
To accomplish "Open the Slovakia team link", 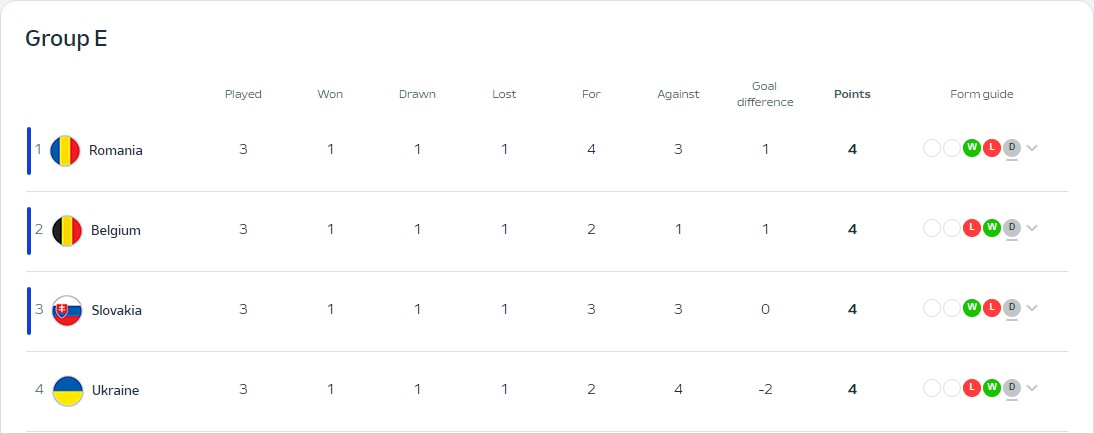I will [117, 310].
